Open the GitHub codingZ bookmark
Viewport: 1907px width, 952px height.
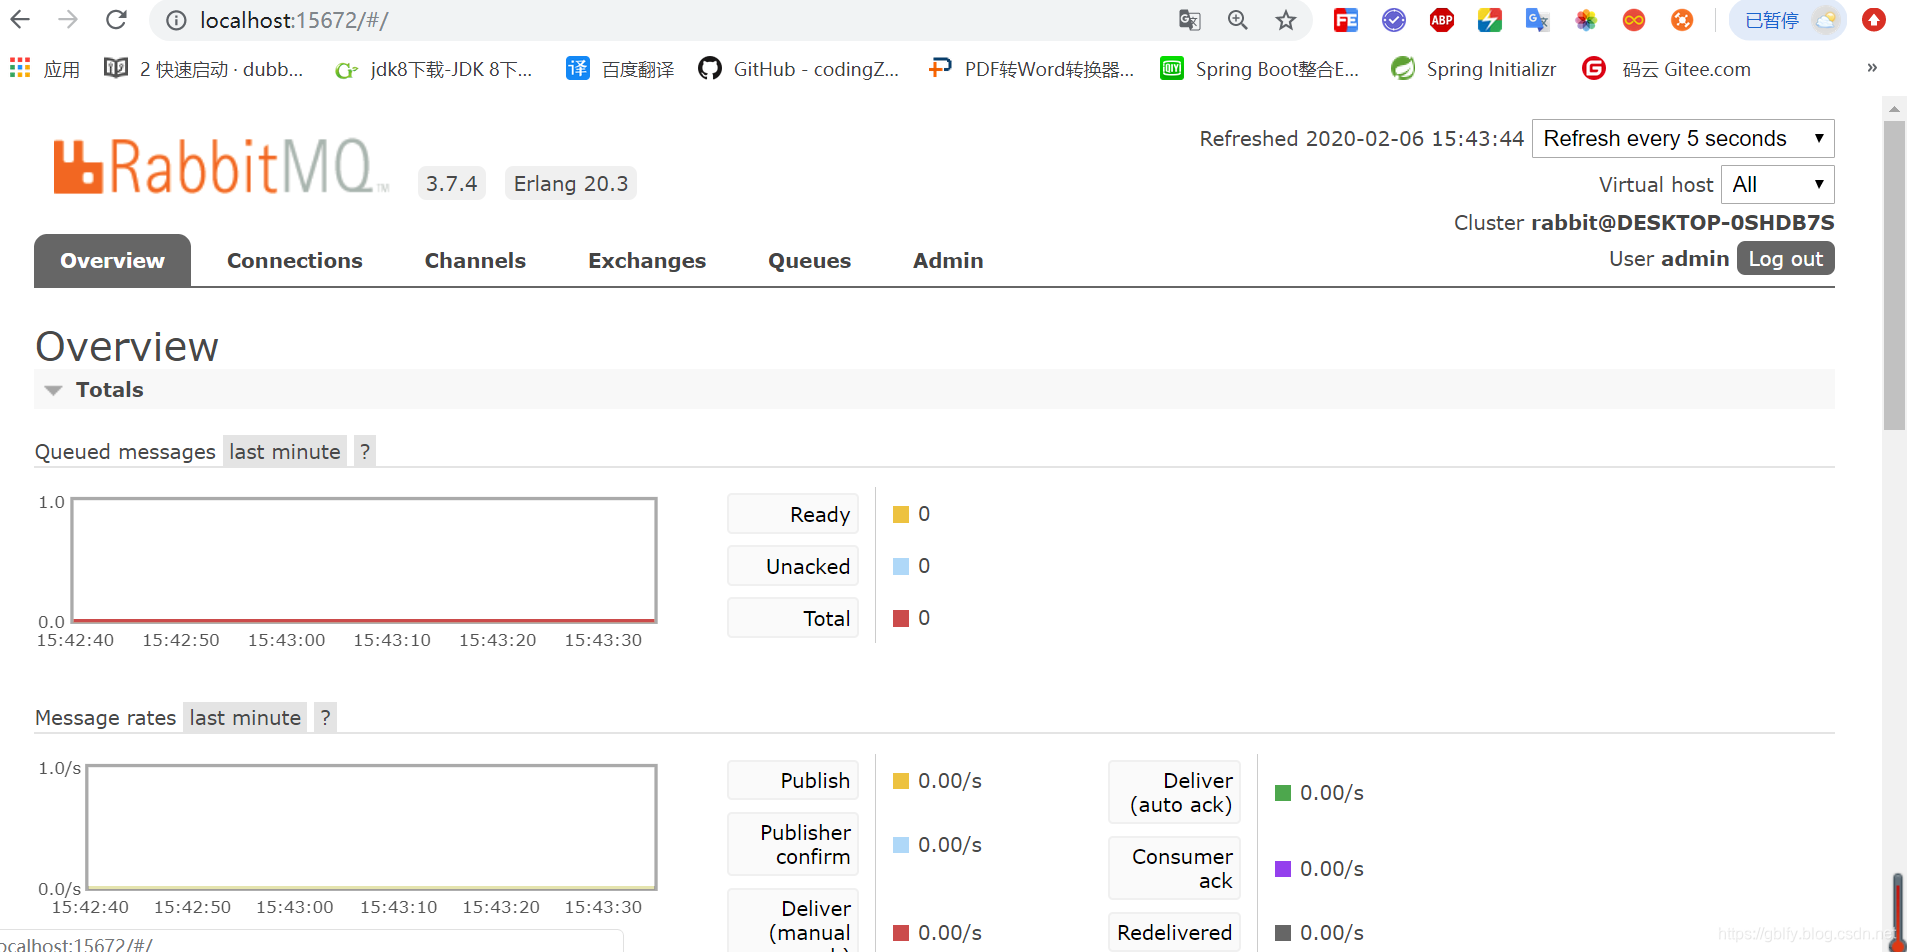coord(799,69)
